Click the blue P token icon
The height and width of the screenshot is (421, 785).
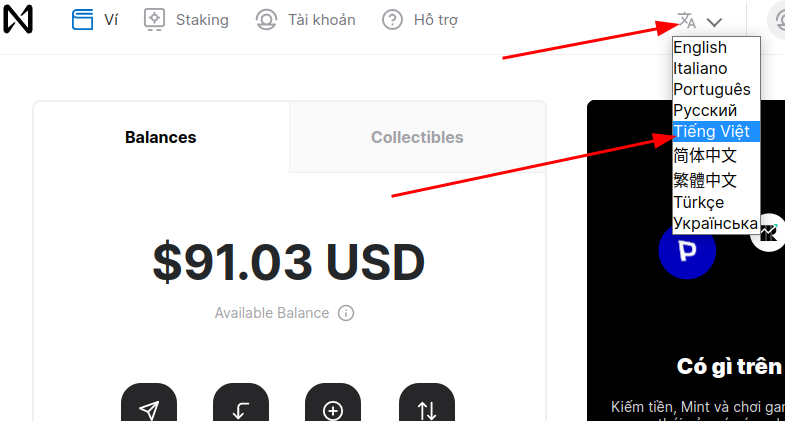(687, 250)
